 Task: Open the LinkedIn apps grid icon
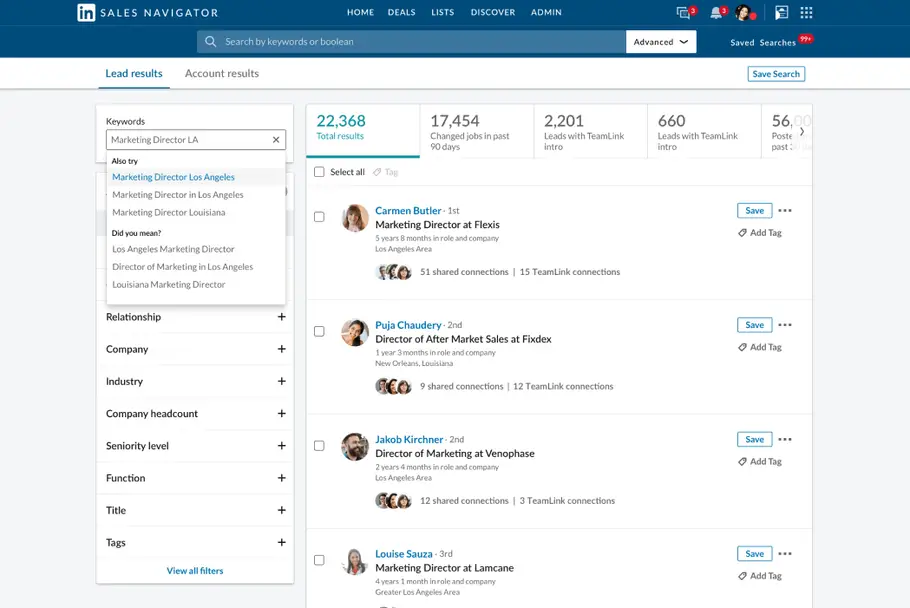[806, 12]
